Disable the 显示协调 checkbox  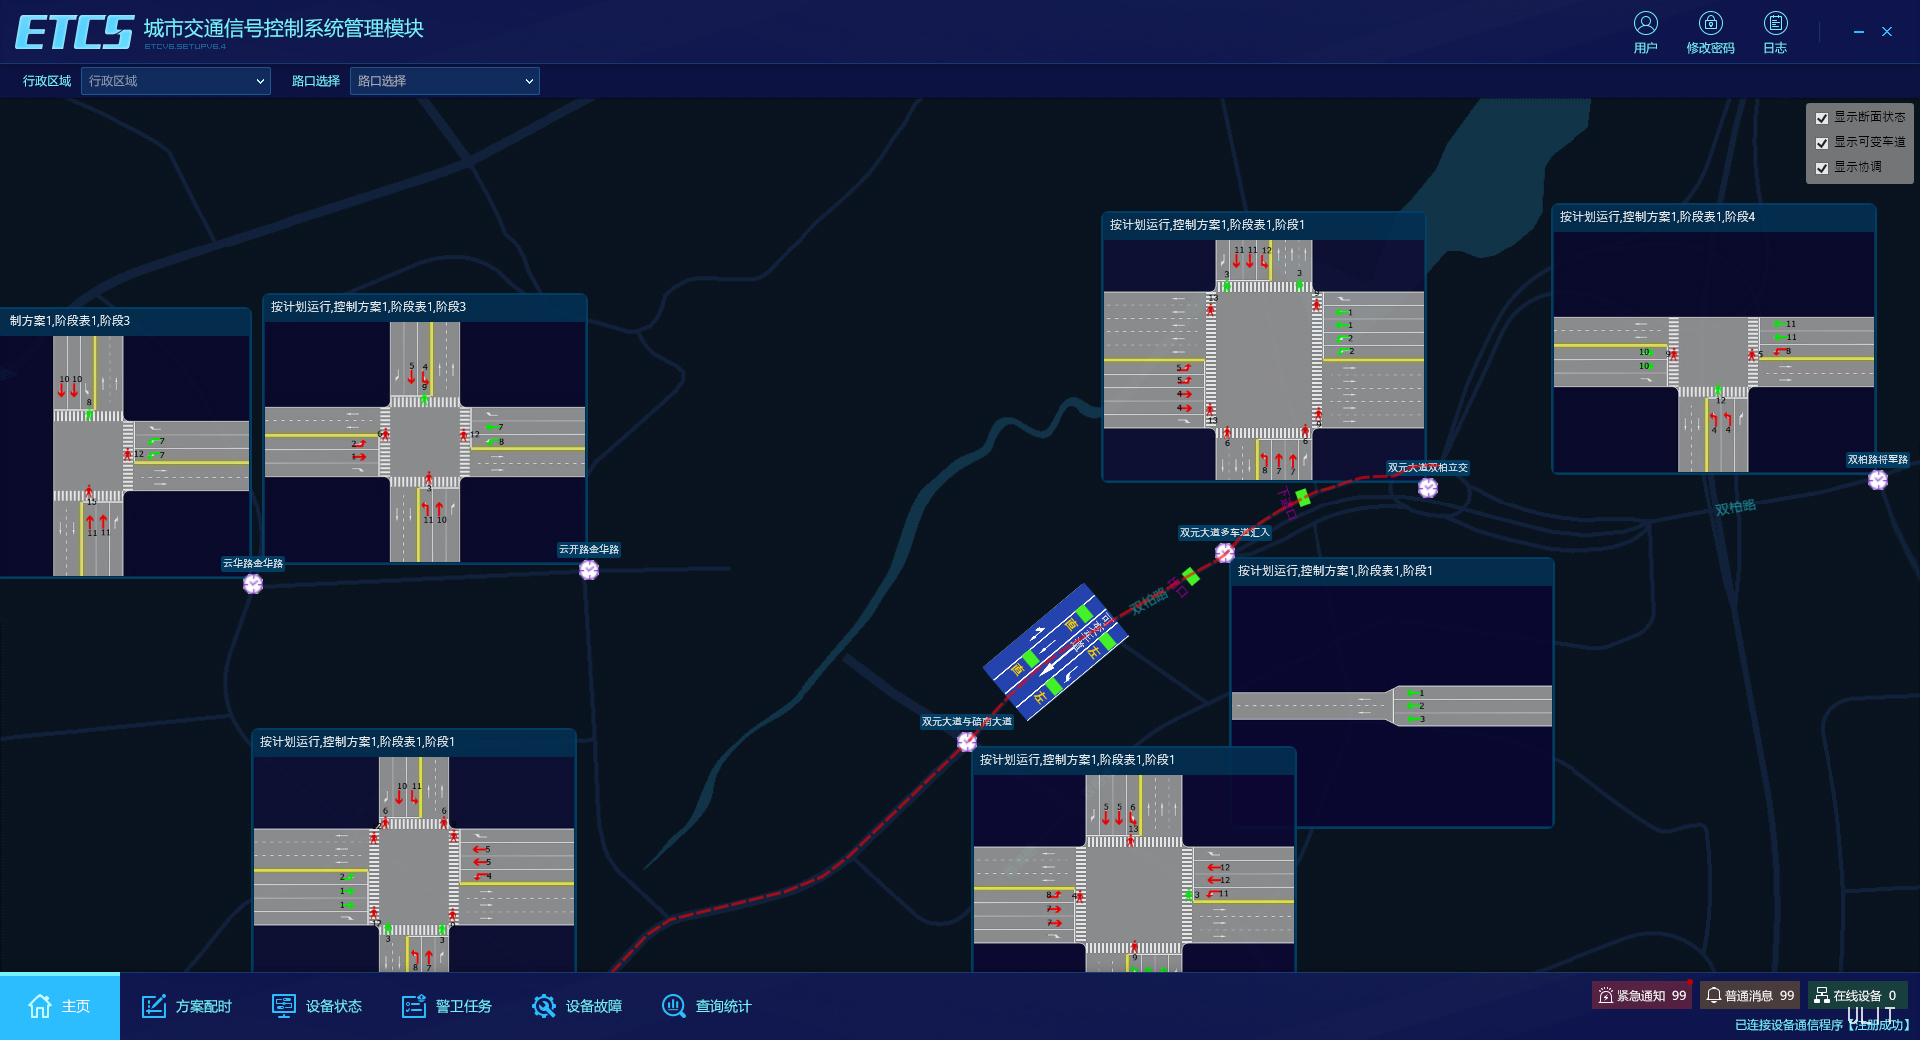(x=1822, y=168)
